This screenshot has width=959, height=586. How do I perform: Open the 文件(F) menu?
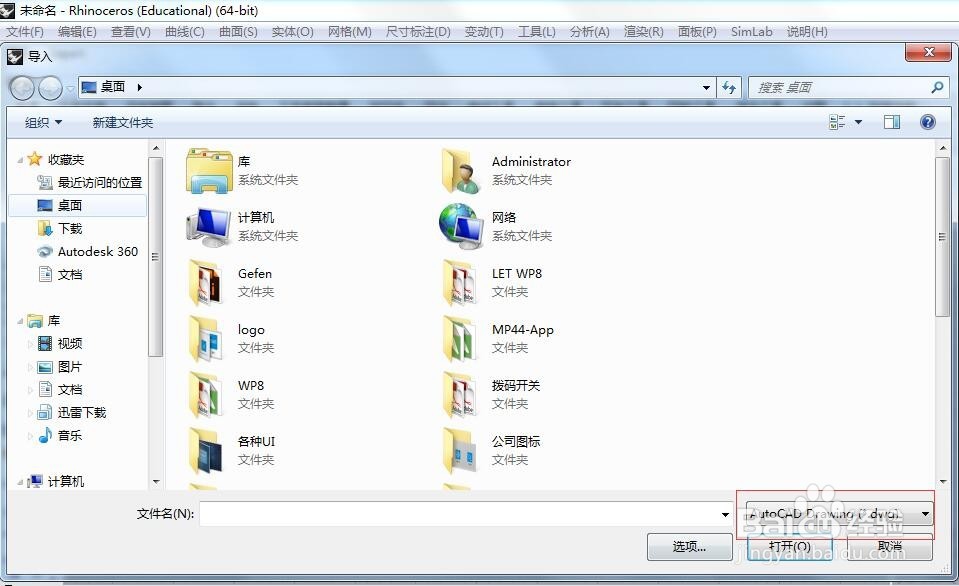tap(25, 32)
